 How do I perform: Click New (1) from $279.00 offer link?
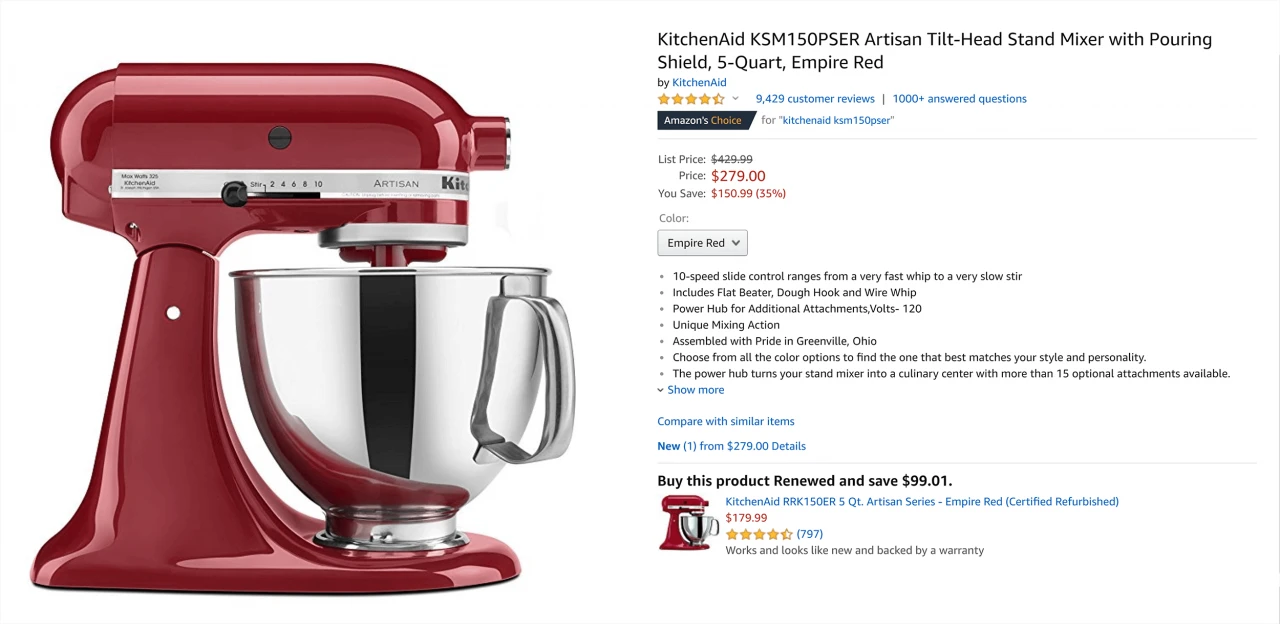715,445
